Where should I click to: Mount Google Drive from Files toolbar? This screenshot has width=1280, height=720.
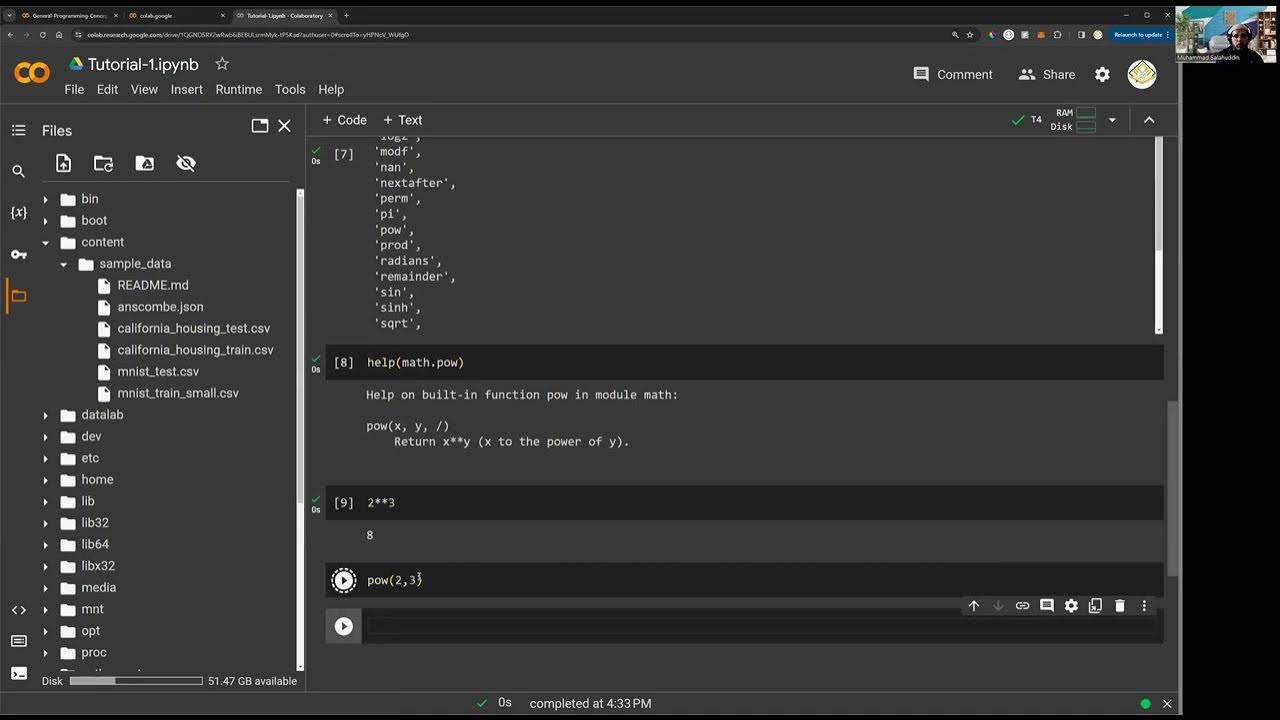pos(145,163)
